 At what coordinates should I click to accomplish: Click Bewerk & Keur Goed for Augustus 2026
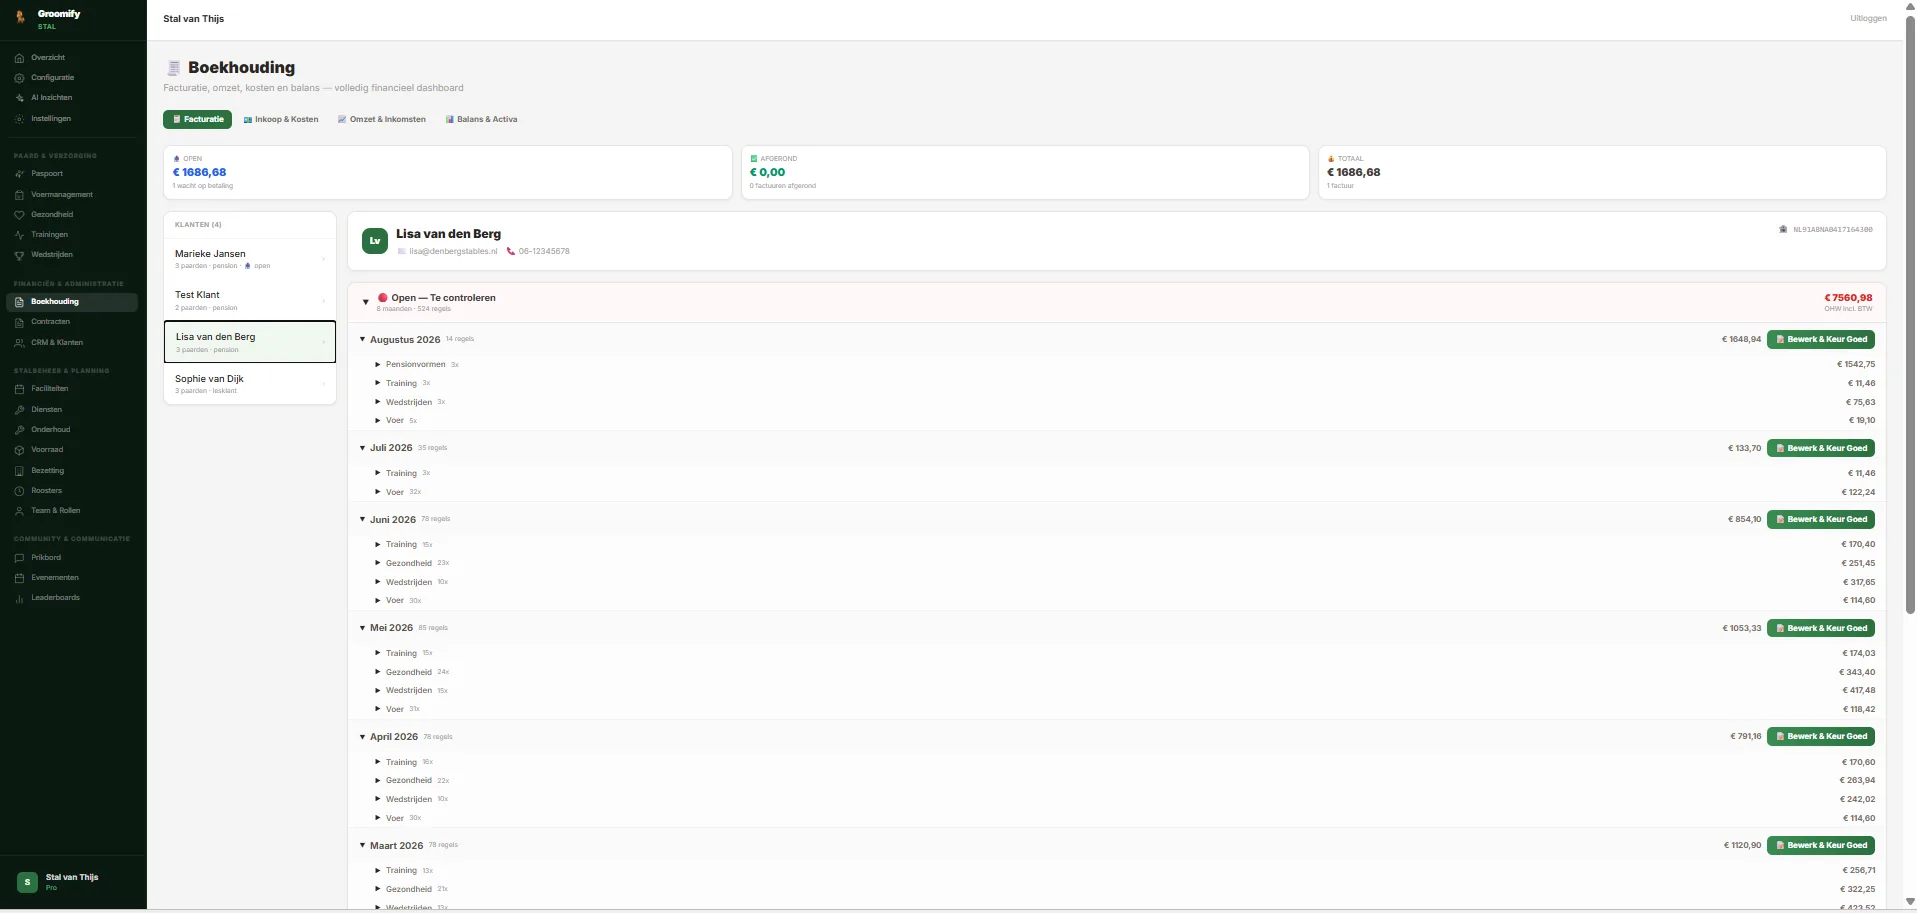coord(1821,340)
